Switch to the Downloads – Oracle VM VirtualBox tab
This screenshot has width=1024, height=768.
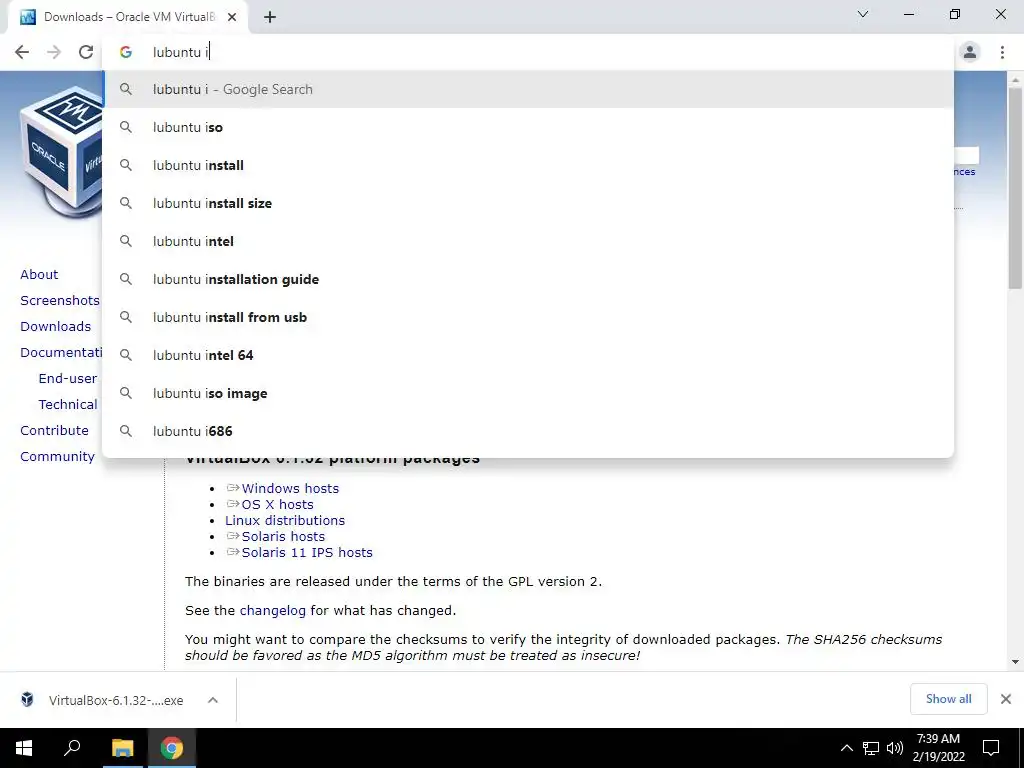[x=128, y=17]
